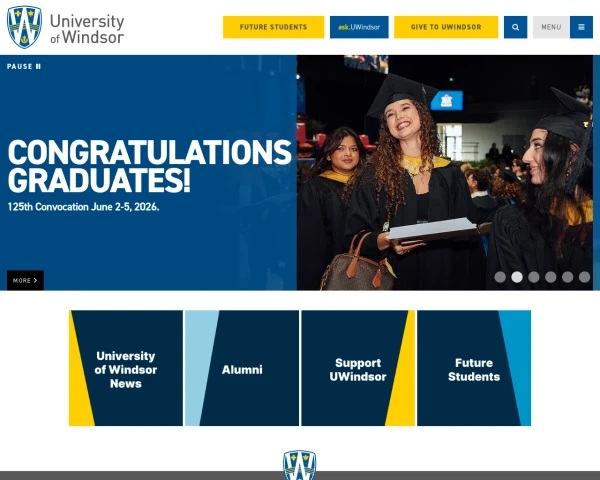The height and width of the screenshot is (480, 600).
Task: Pause the hero slideshow
Action: pos(24,66)
